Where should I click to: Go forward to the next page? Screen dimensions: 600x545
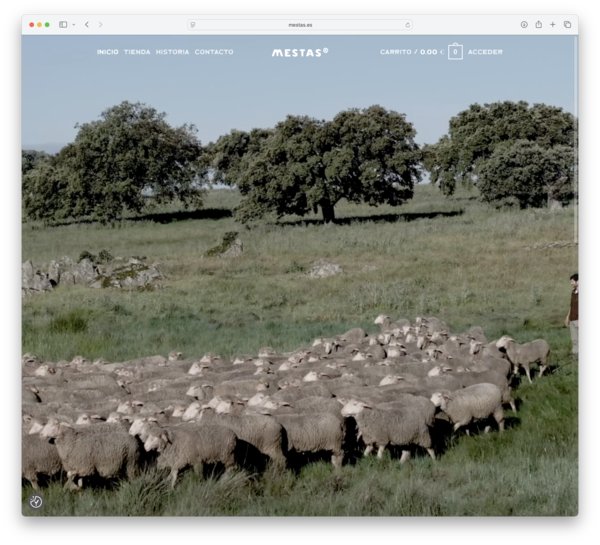(100, 24)
